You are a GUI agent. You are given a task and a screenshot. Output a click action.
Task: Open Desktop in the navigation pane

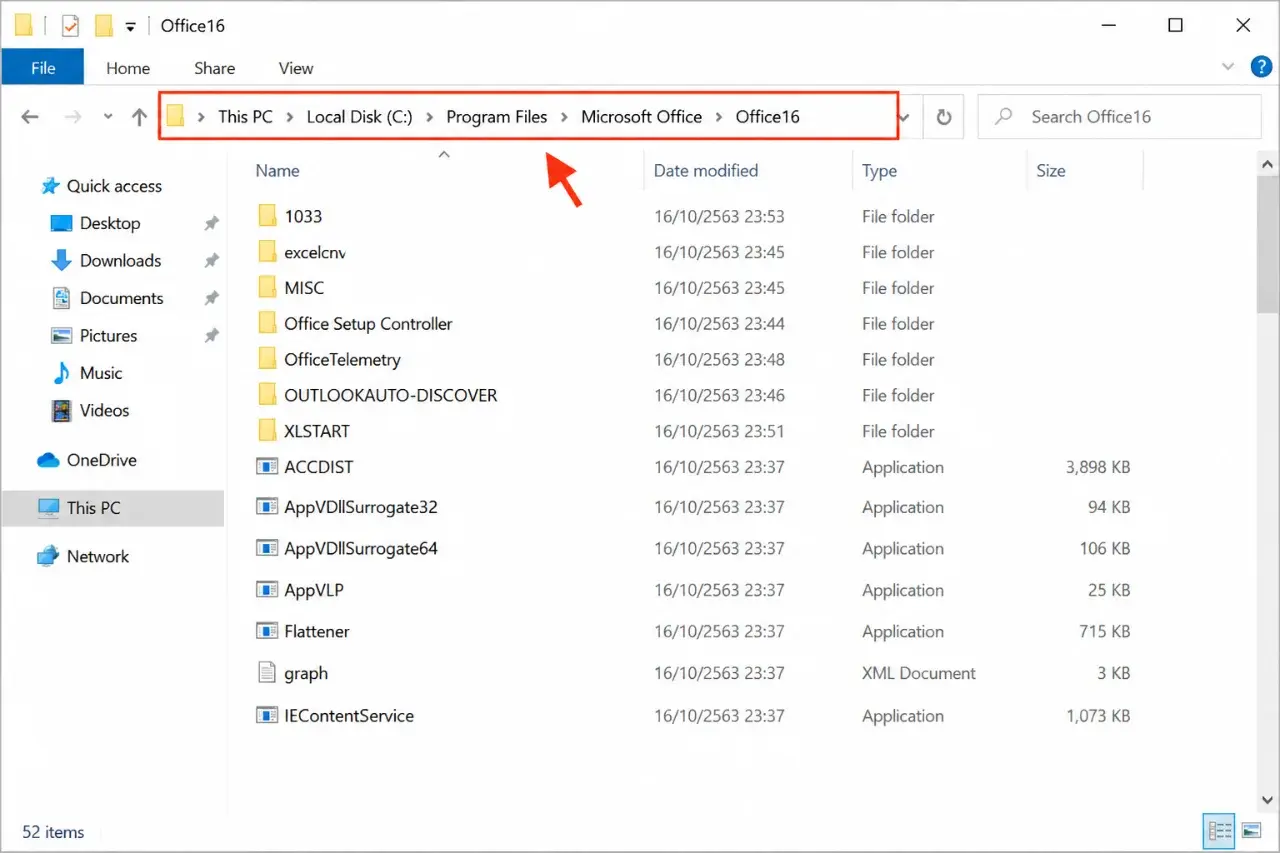110,223
